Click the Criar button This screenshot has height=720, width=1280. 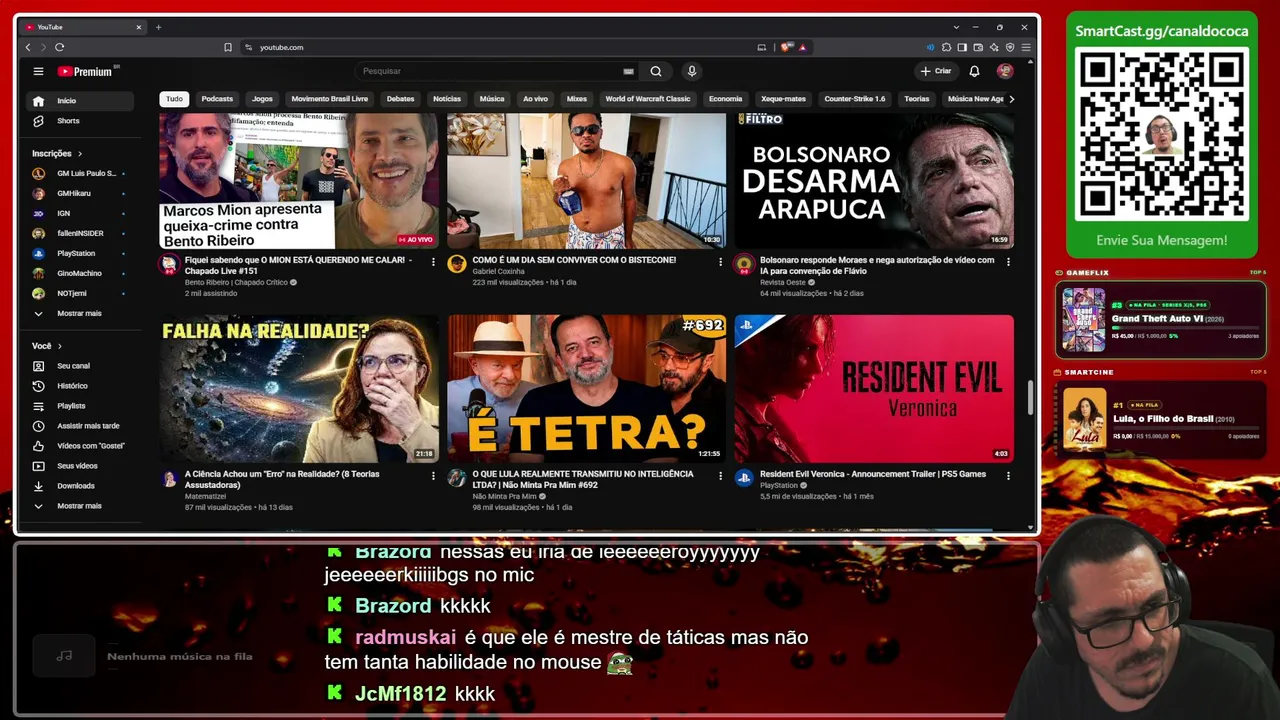click(936, 71)
